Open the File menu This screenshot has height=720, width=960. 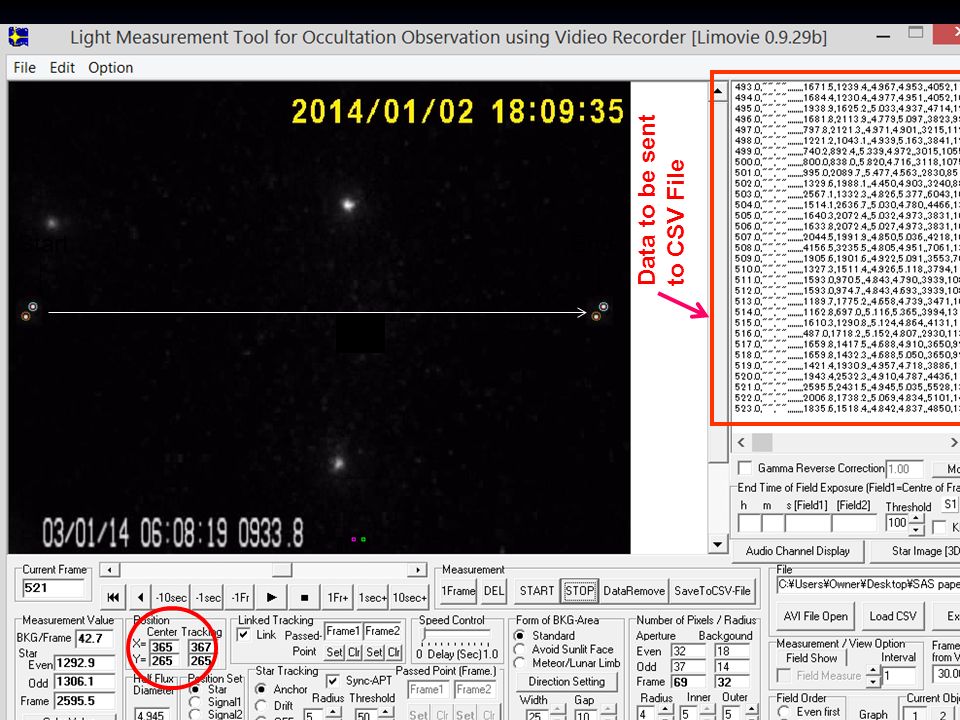click(x=24, y=67)
